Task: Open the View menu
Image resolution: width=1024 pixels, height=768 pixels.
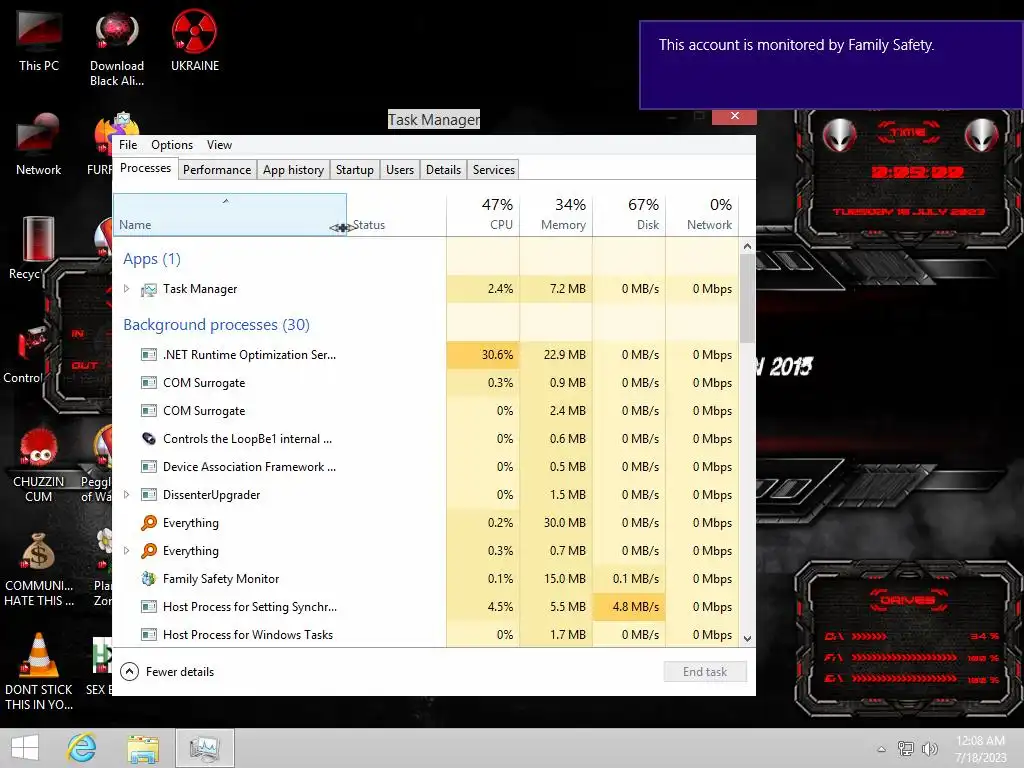Action: (x=219, y=145)
